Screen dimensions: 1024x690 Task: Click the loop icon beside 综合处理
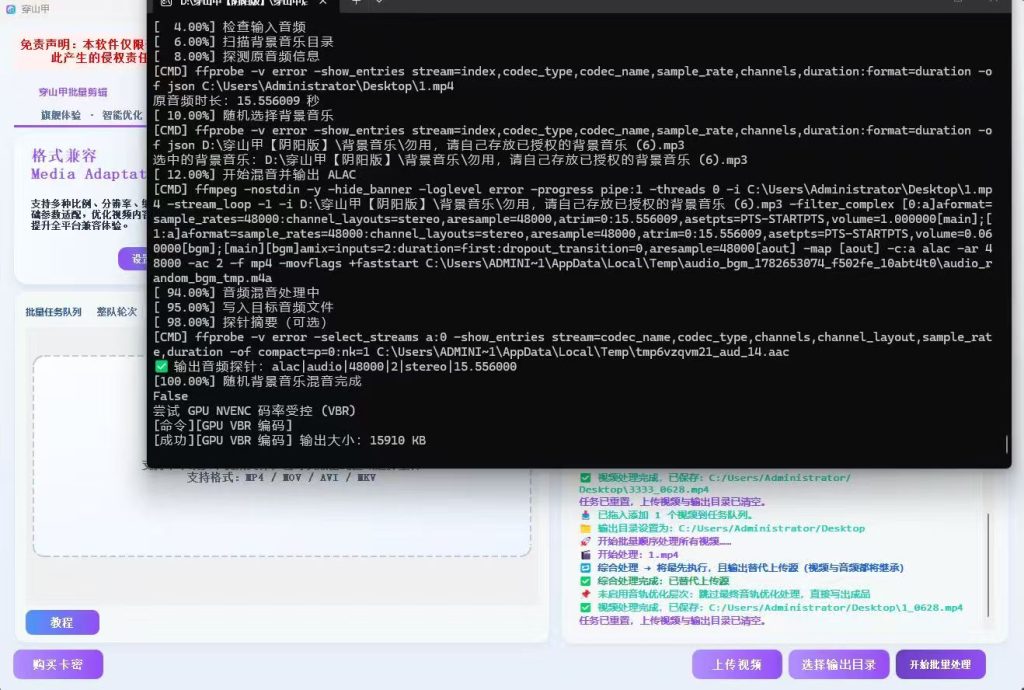[x=585, y=568]
